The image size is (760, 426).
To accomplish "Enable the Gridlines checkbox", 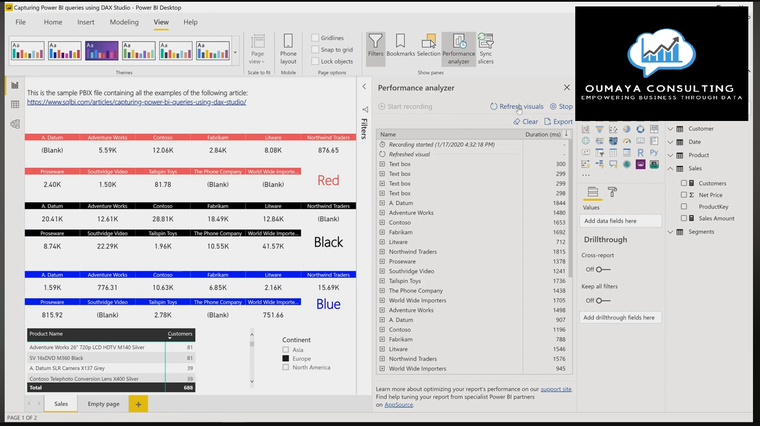I will [314, 37].
